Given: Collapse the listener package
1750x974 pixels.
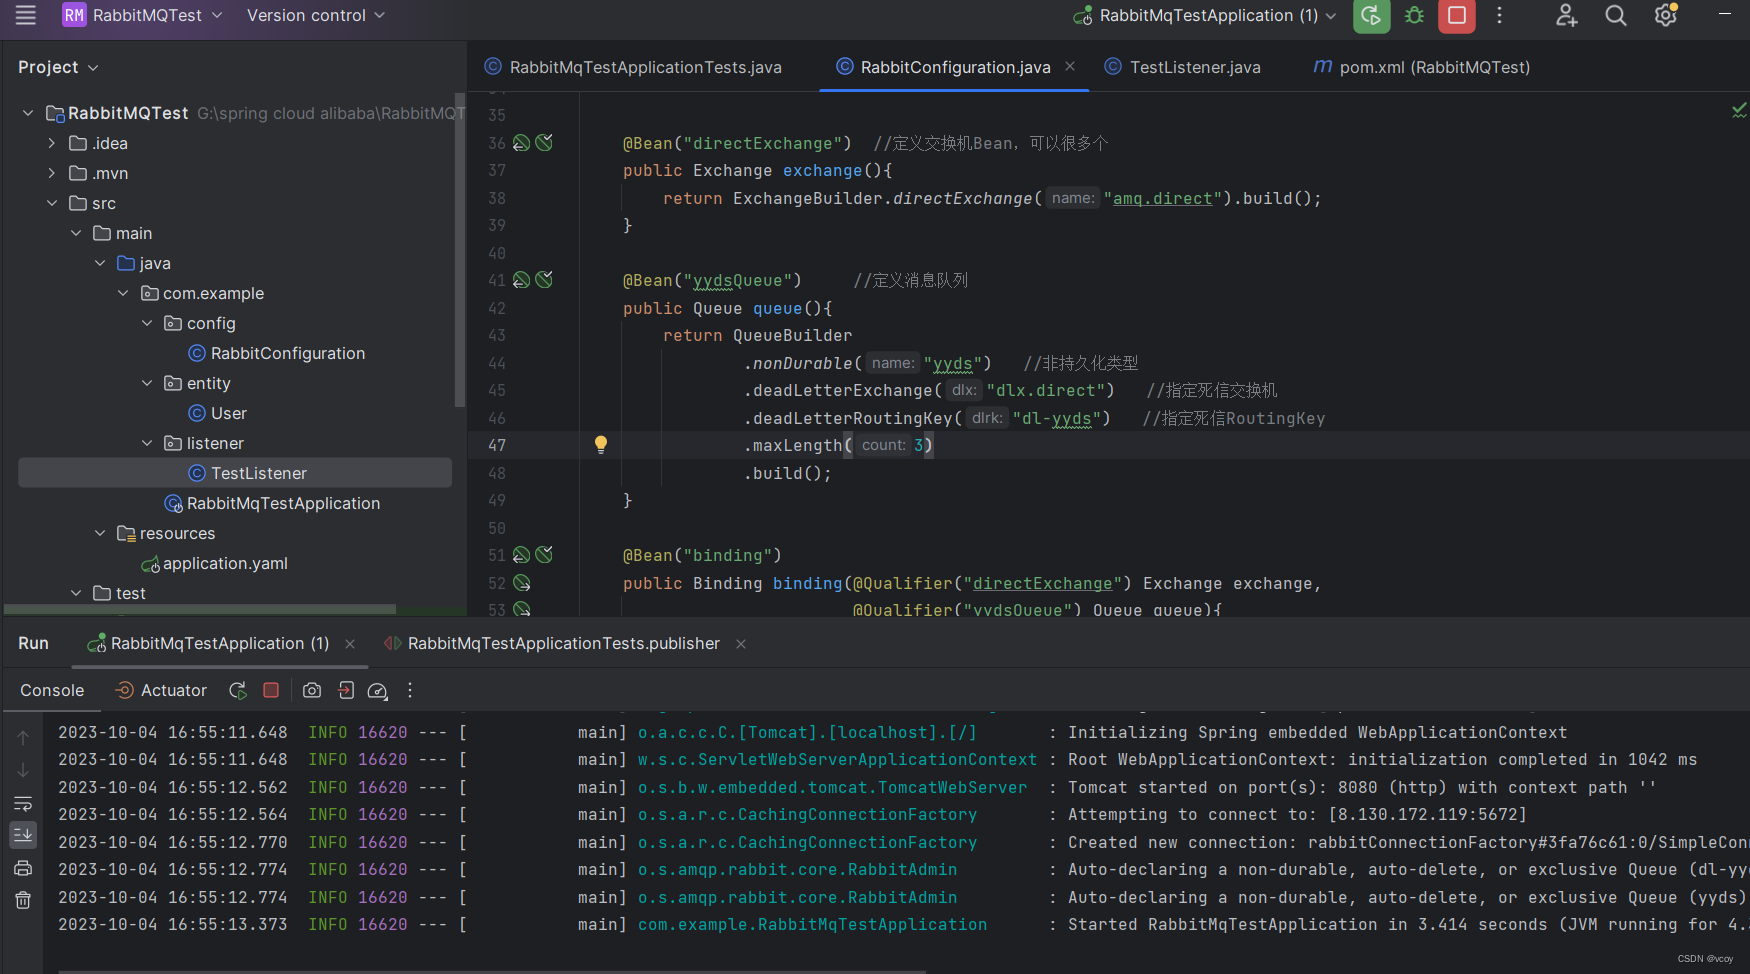Looking at the screenshot, I should pyautogui.click(x=147, y=443).
